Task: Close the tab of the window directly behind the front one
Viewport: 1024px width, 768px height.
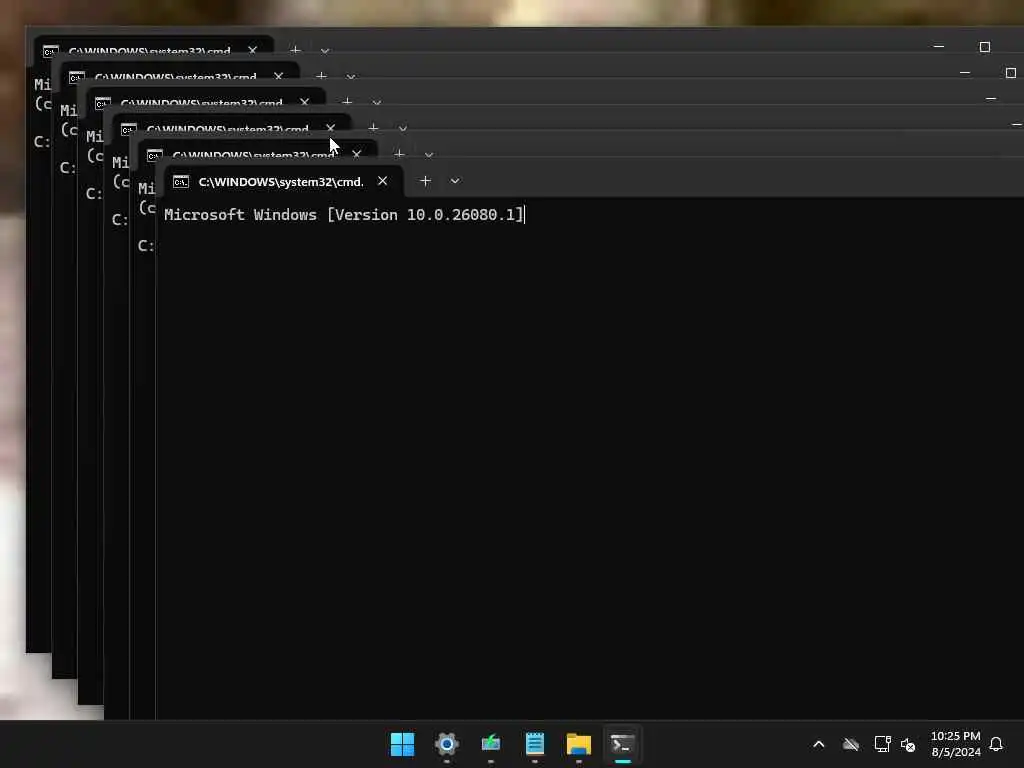Action: pyautogui.click(x=357, y=155)
